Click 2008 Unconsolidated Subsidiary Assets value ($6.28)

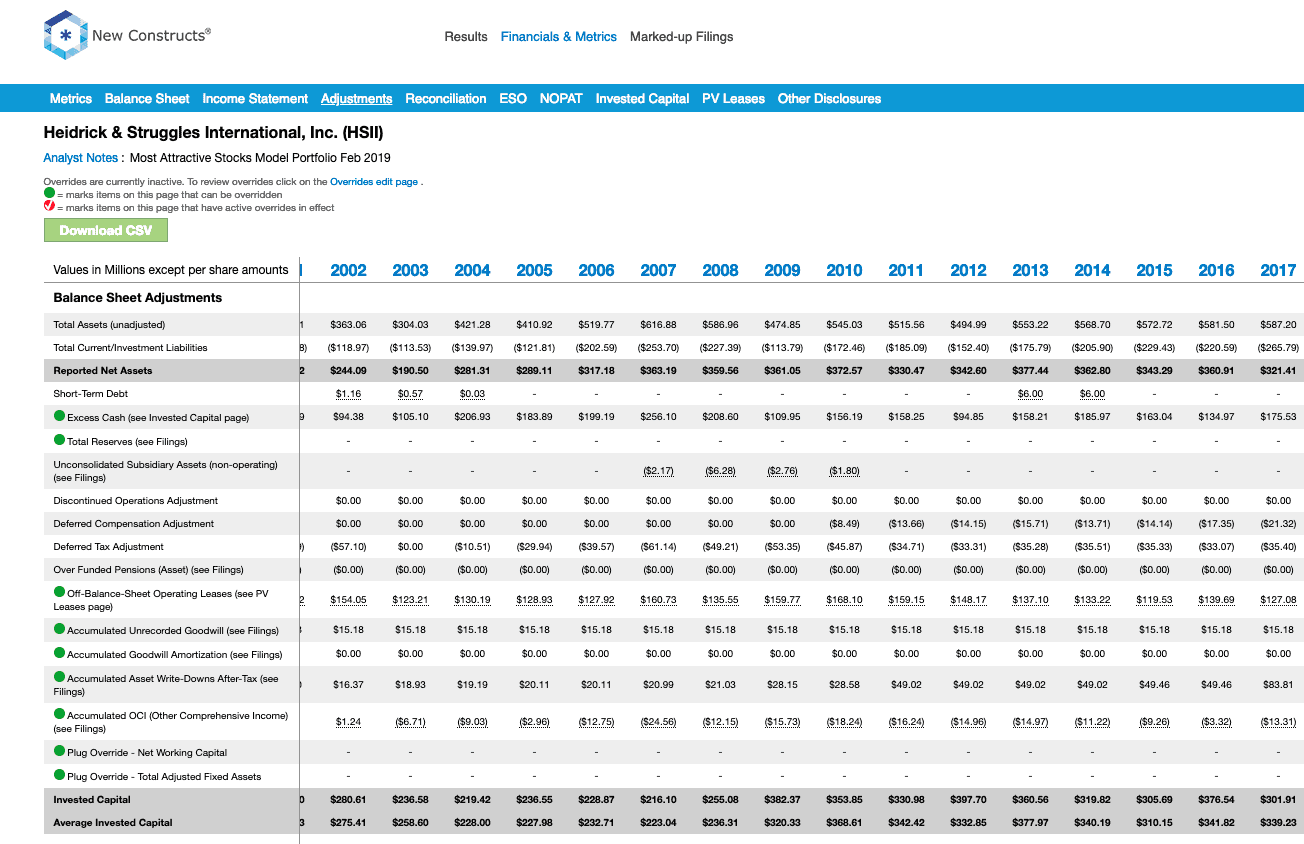(720, 470)
